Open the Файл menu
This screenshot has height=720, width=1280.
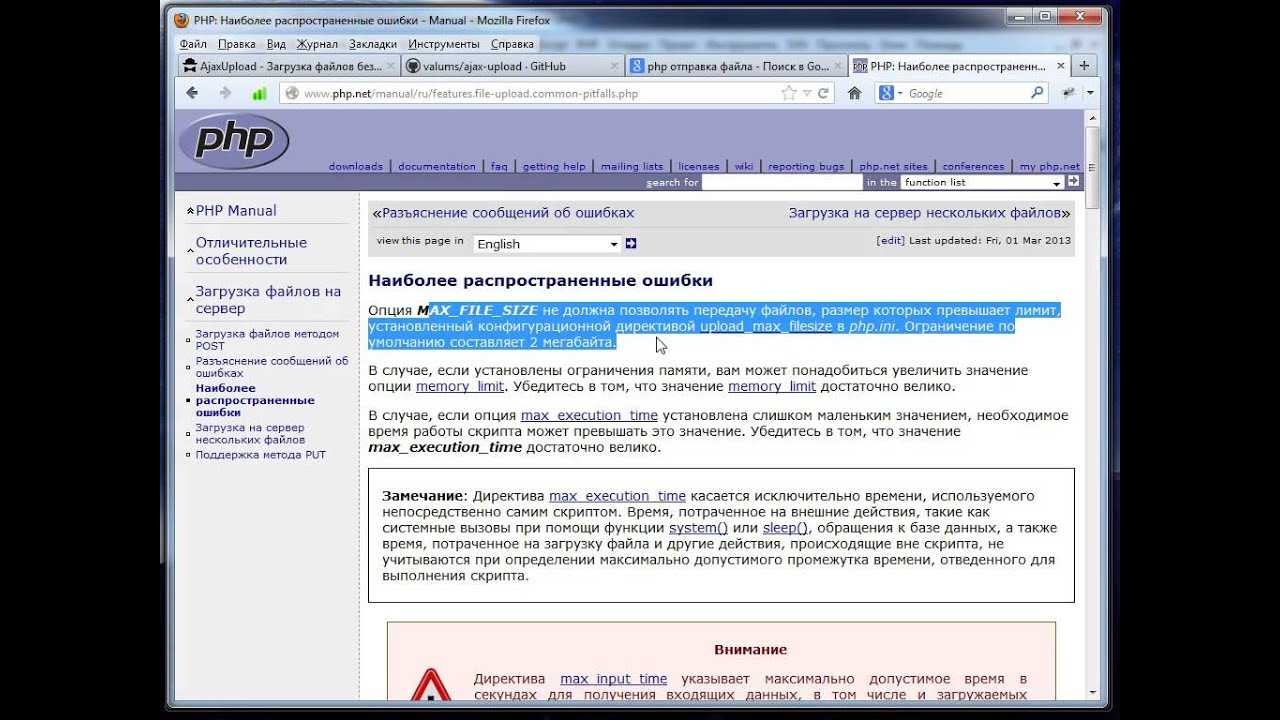click(193, 44)
